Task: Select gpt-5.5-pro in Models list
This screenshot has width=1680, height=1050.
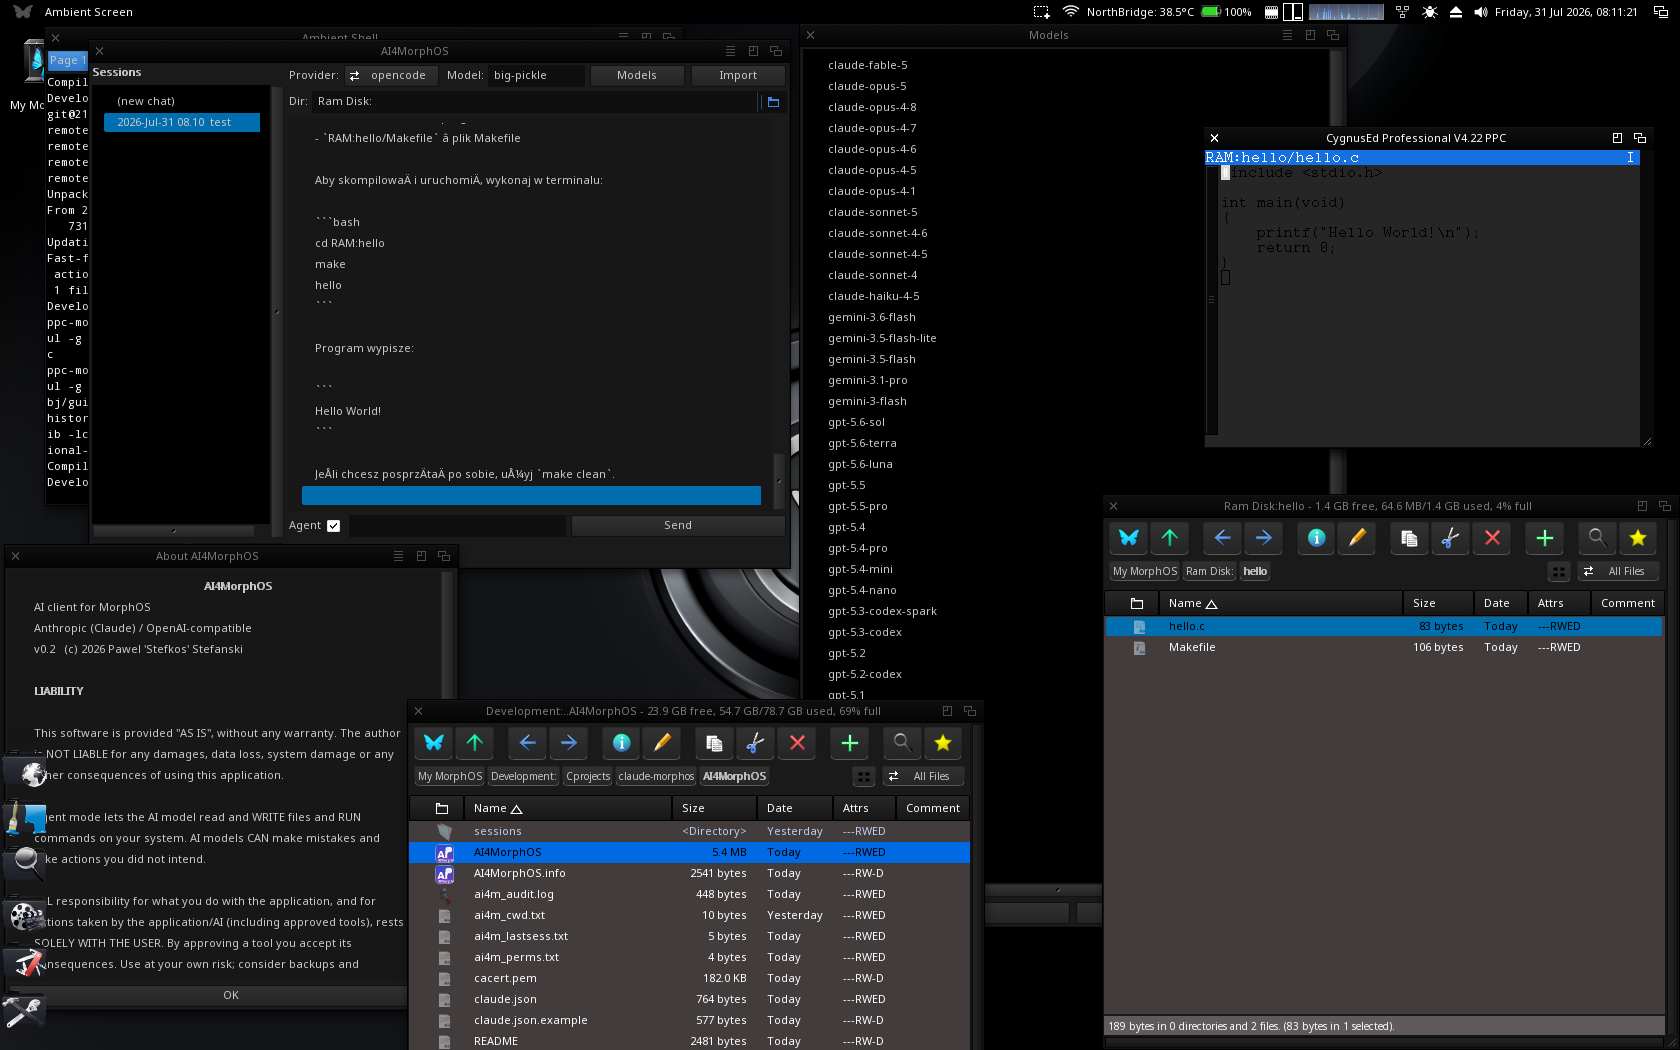Action: [858, 507]
